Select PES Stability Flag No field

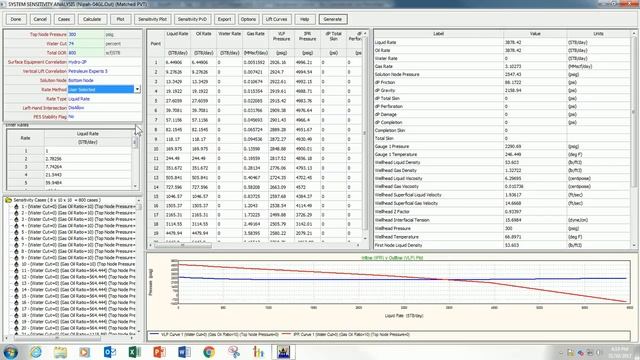(x=104, y=117)
